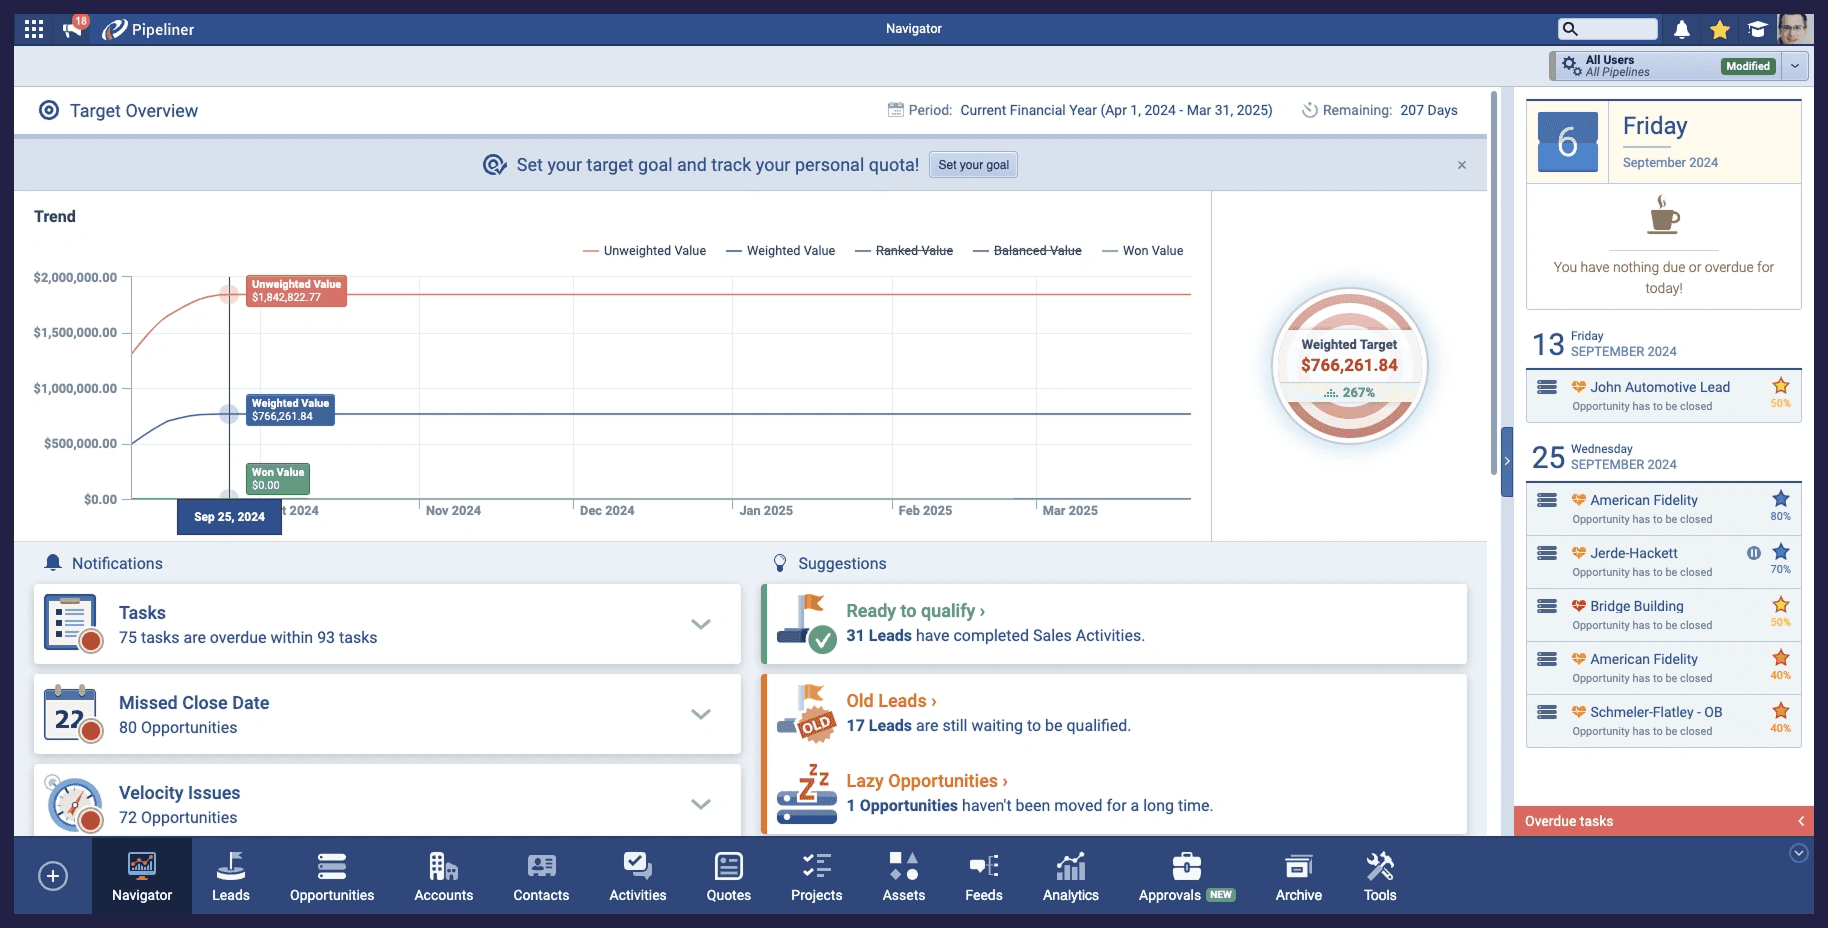Viewport: 1828px width, 928px height.
Task: Click the main dashboard vertical scrollbar
Action: pos(1494,284)
